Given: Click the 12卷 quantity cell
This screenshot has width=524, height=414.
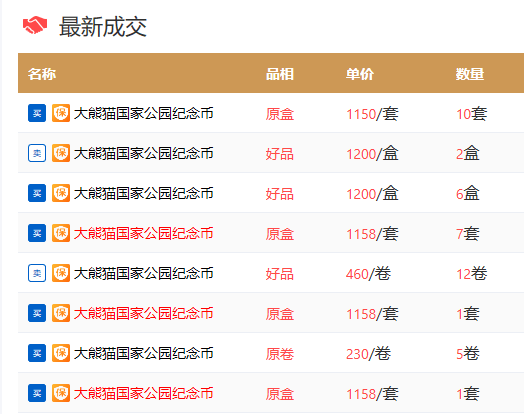Looking at the screenshot, I should [x=472, y=274].
